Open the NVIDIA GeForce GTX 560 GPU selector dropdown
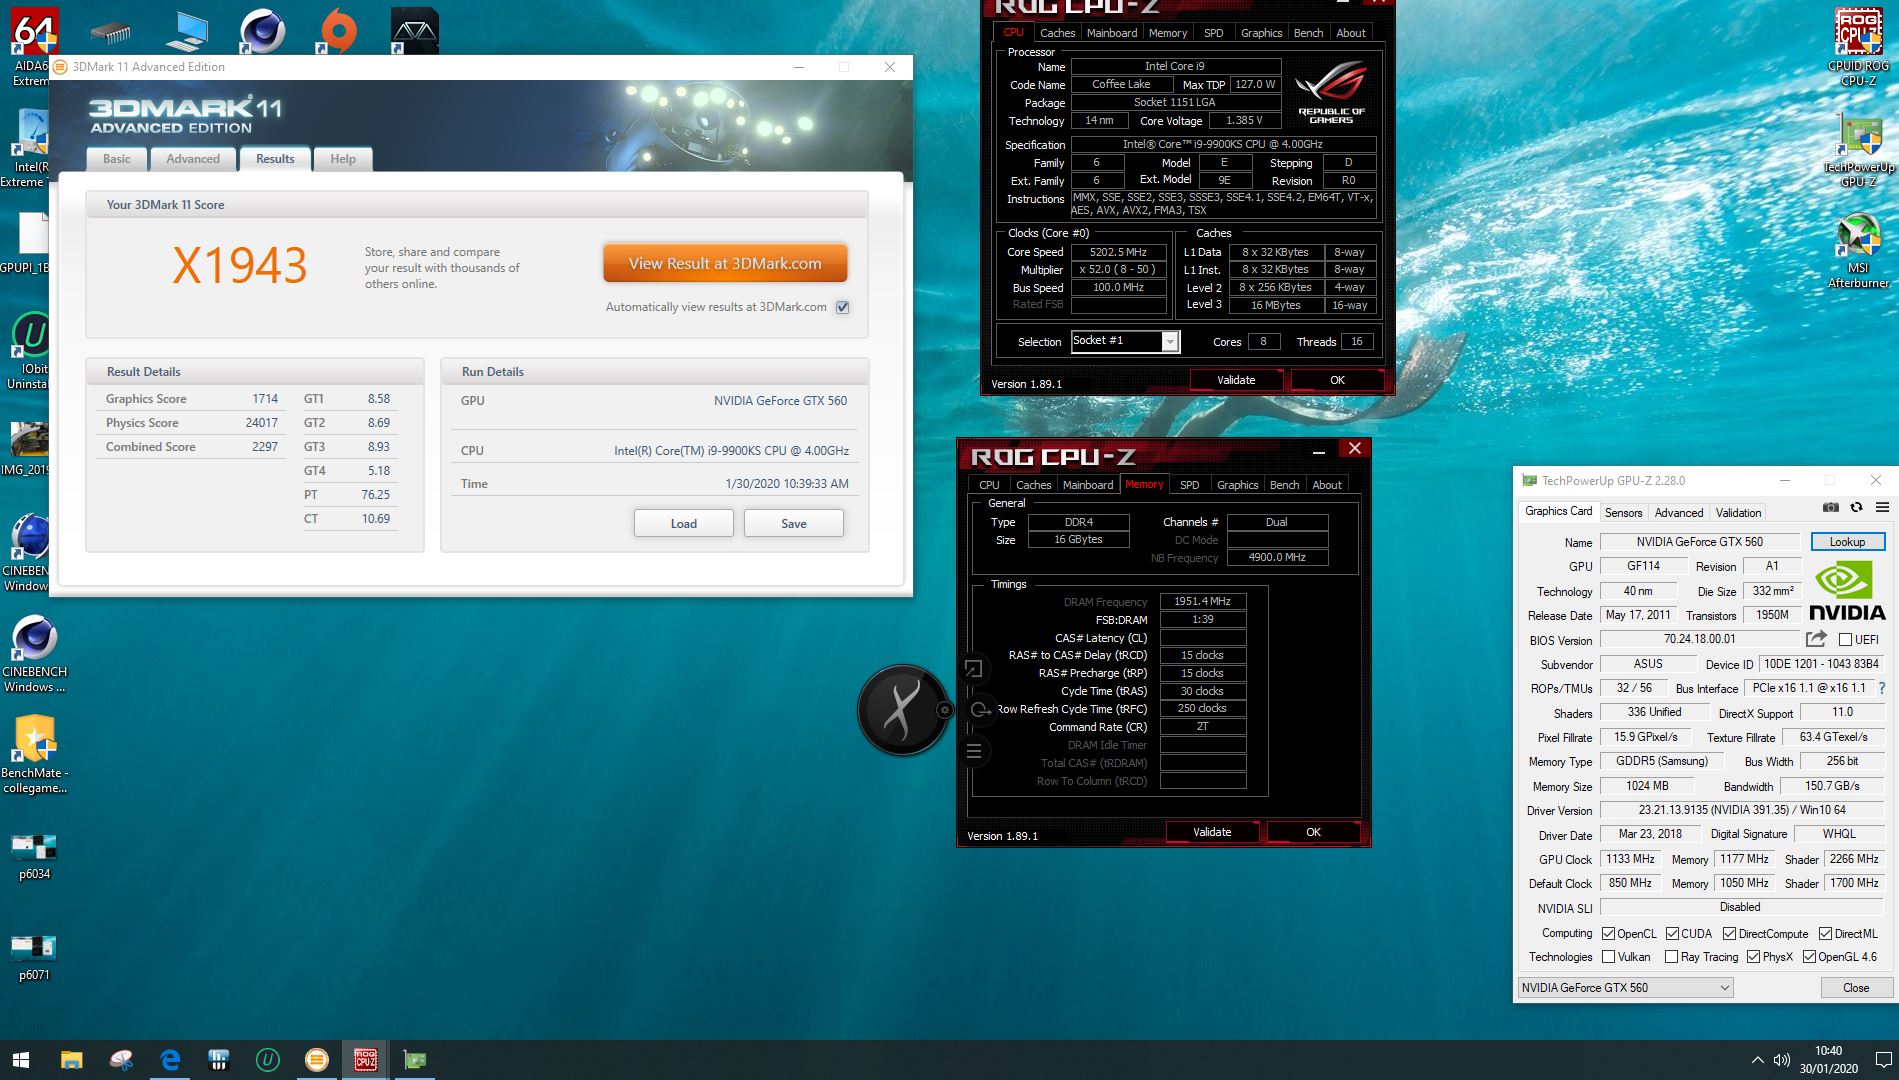Viewport: 1899px width, 1080px height. point(1625,988)
